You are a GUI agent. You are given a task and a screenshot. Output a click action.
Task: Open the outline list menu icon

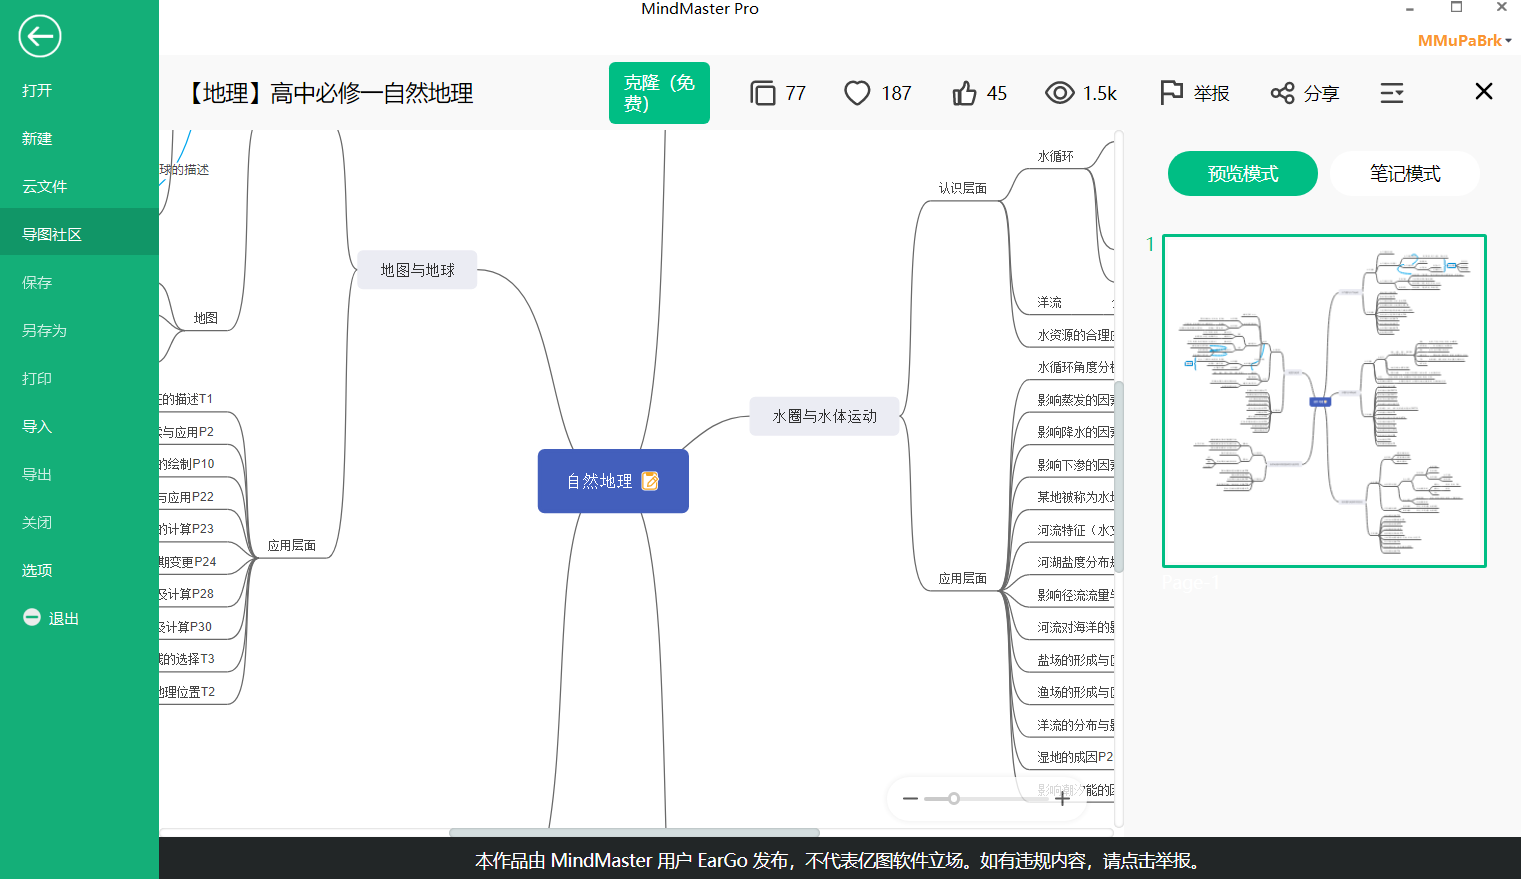[1392, 93]
